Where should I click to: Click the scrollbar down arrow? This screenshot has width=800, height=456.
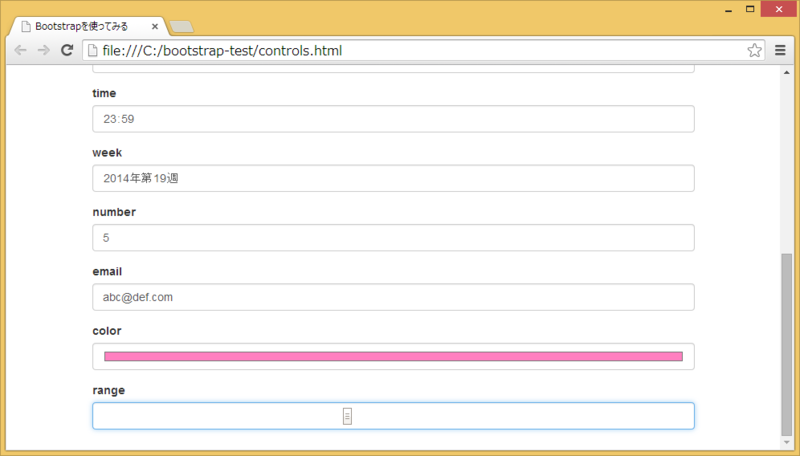click(786, 443)
